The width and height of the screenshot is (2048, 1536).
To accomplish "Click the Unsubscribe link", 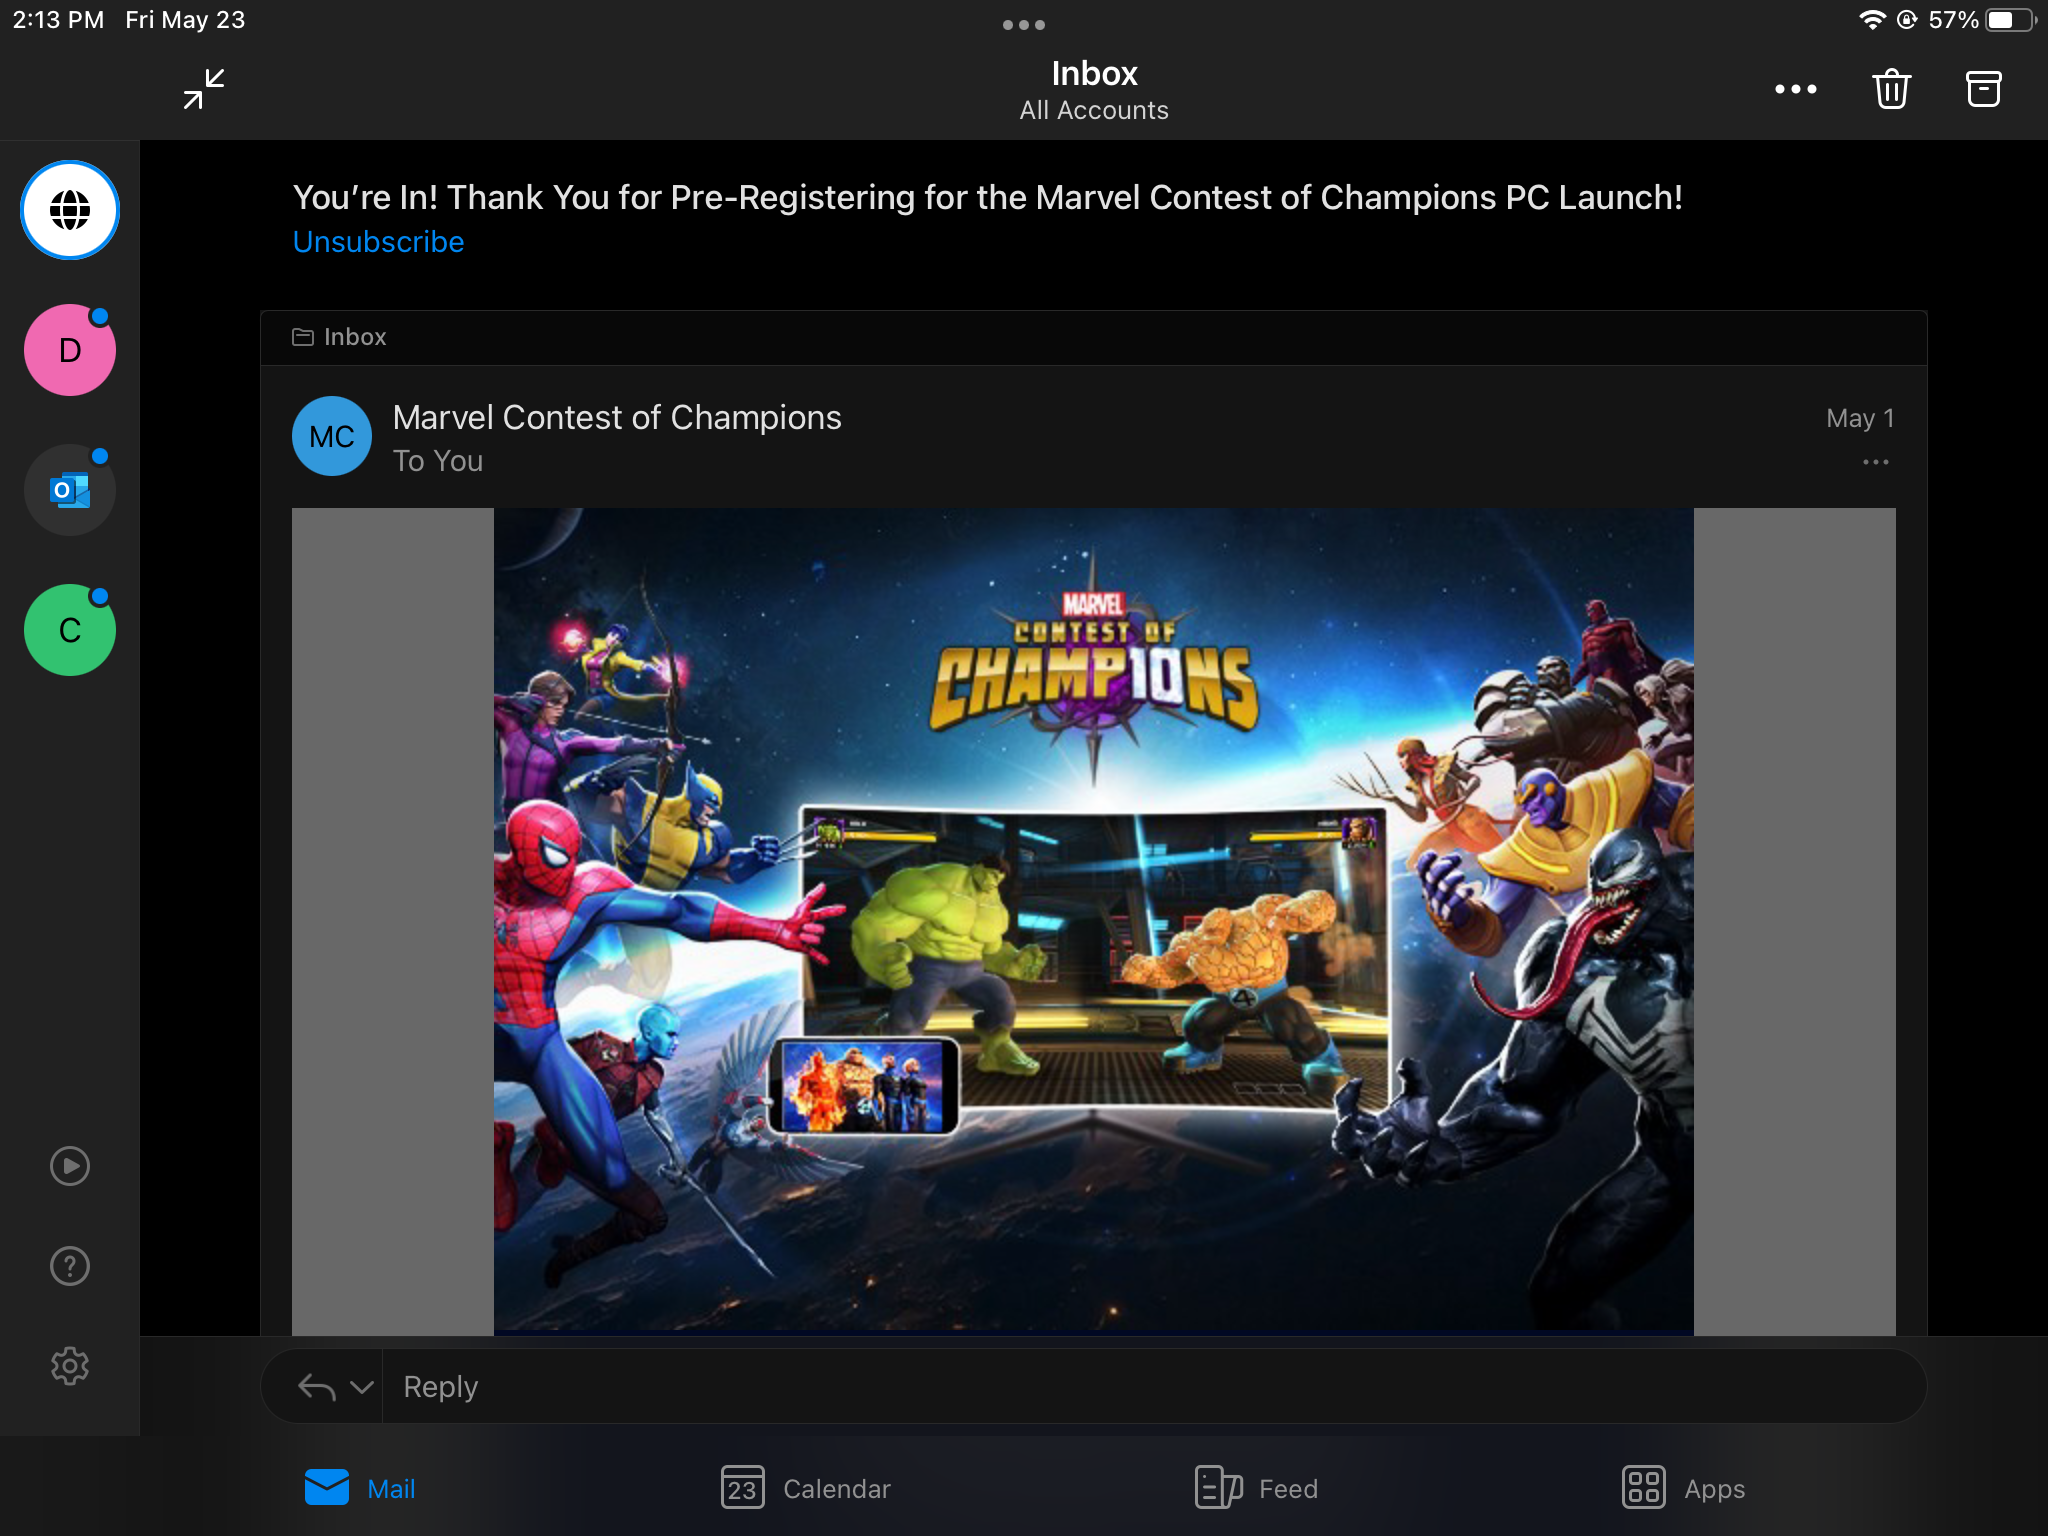I will [378, 242].
